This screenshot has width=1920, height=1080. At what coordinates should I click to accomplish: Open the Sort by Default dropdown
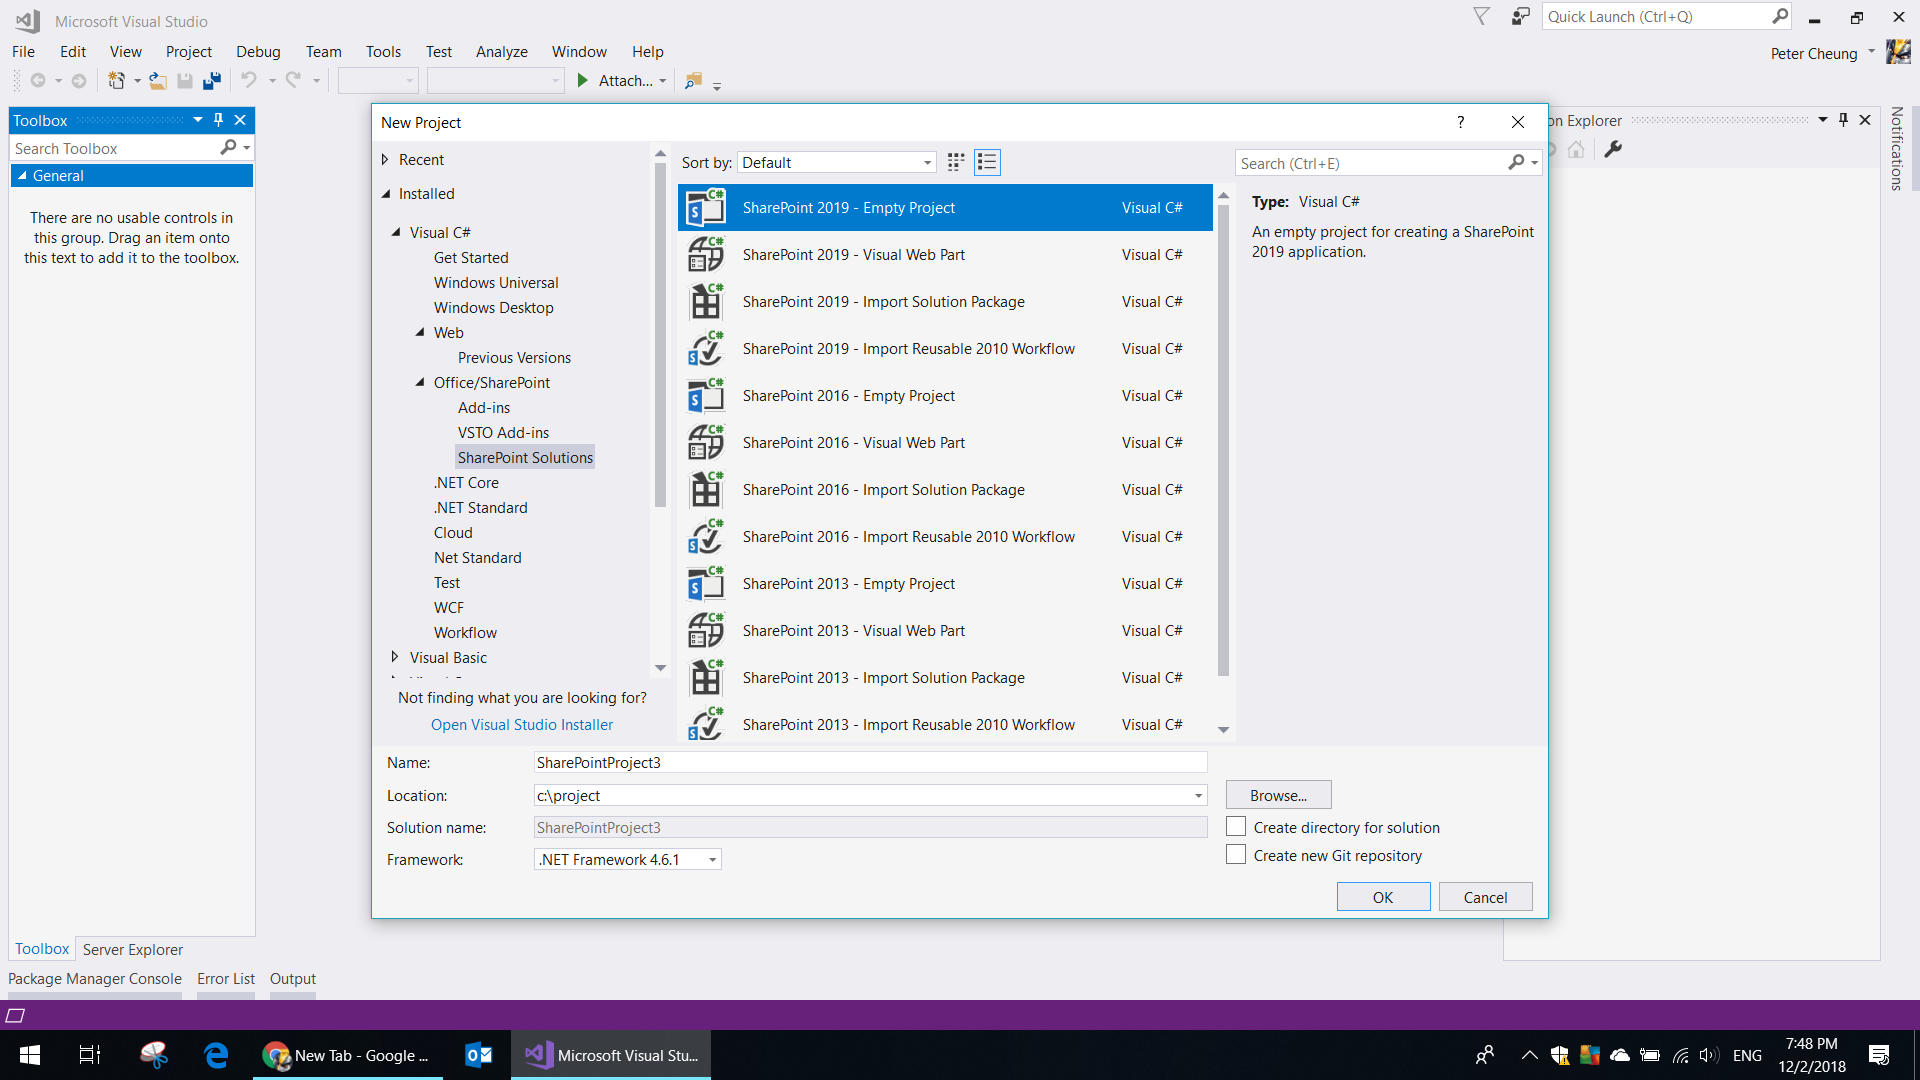point(838,162)
